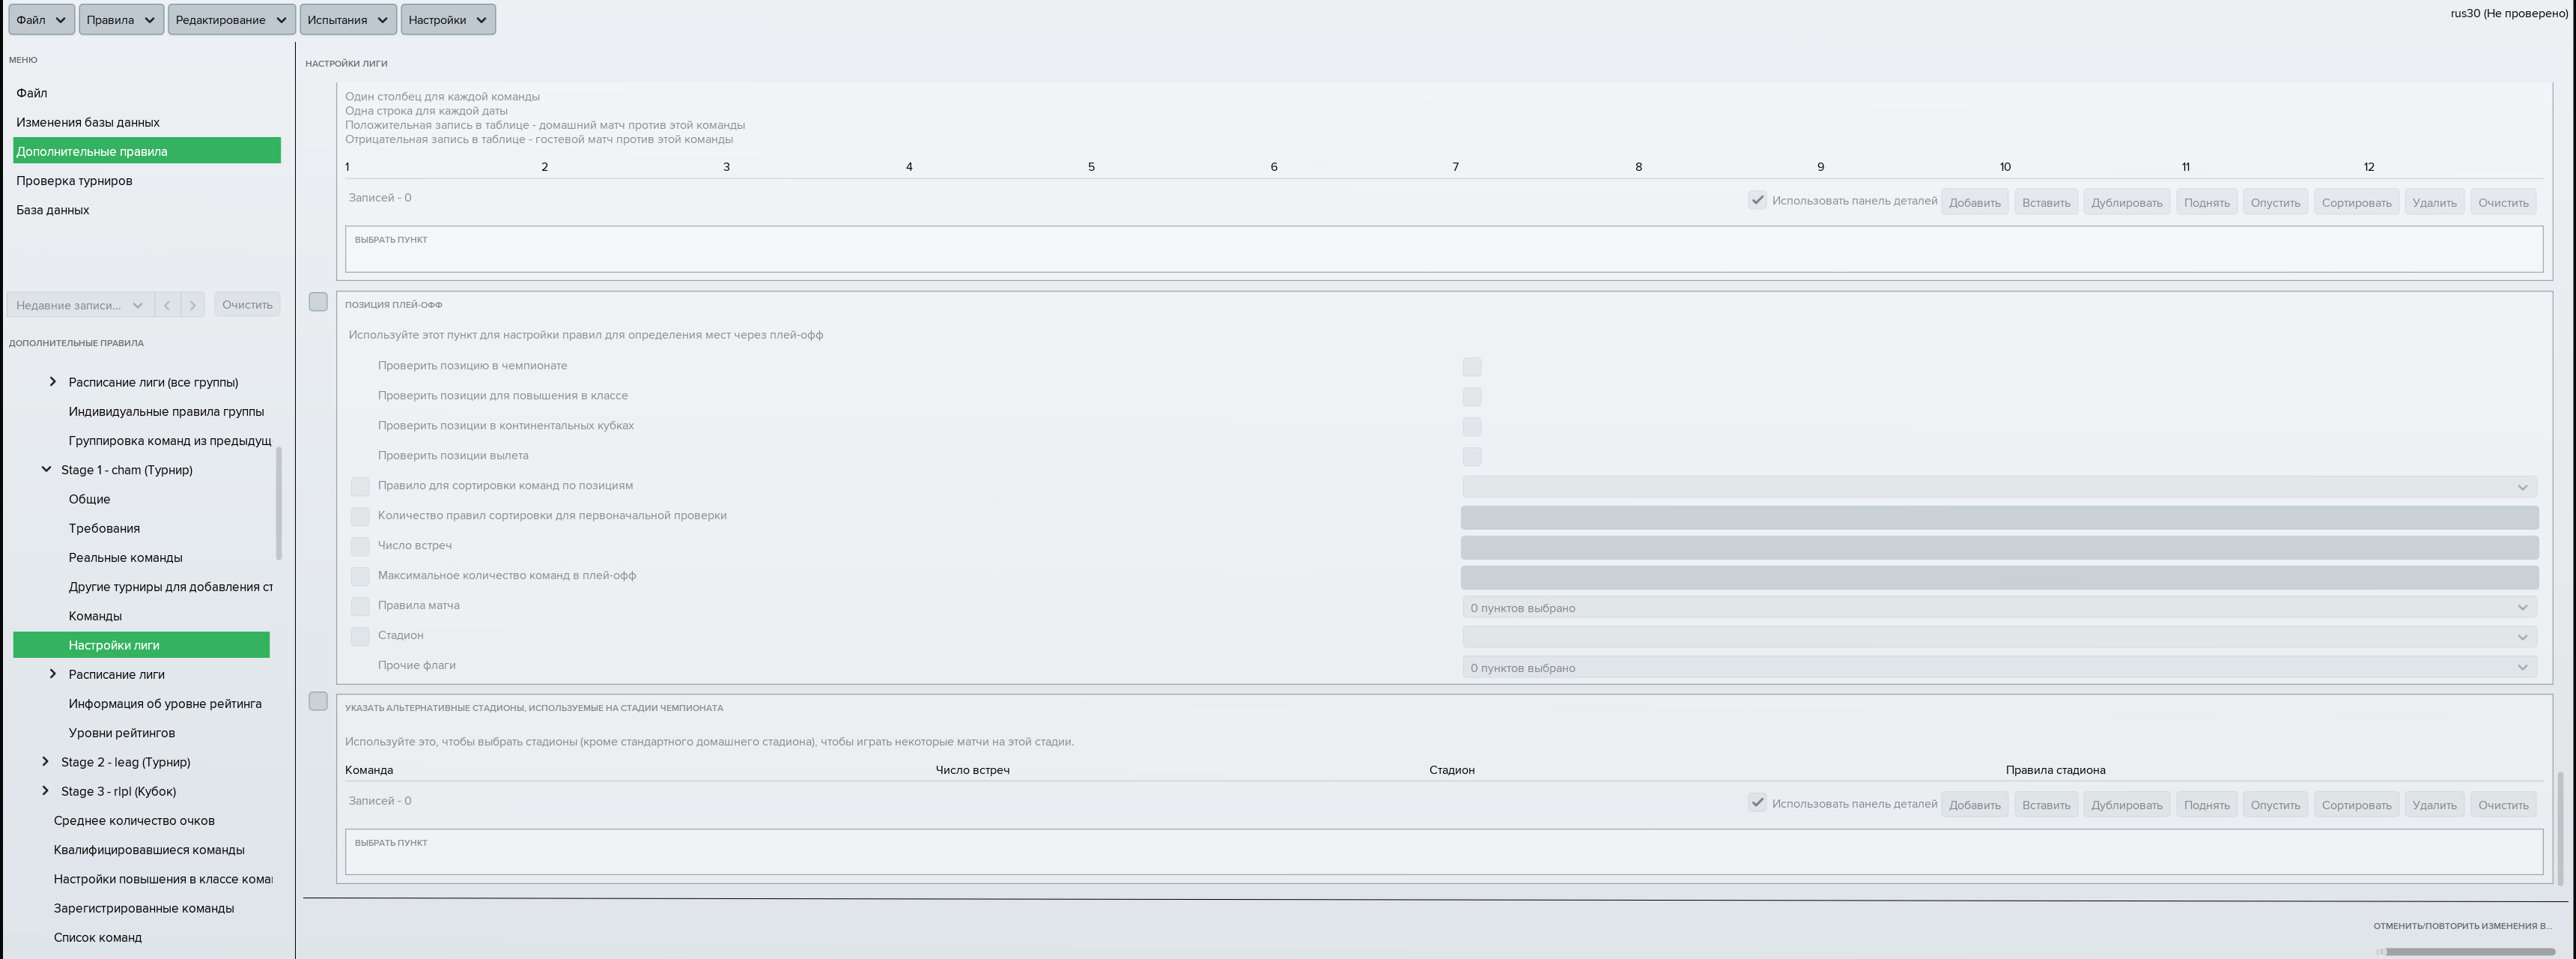Open Правило для сортировки команд dropdown

1999,487
